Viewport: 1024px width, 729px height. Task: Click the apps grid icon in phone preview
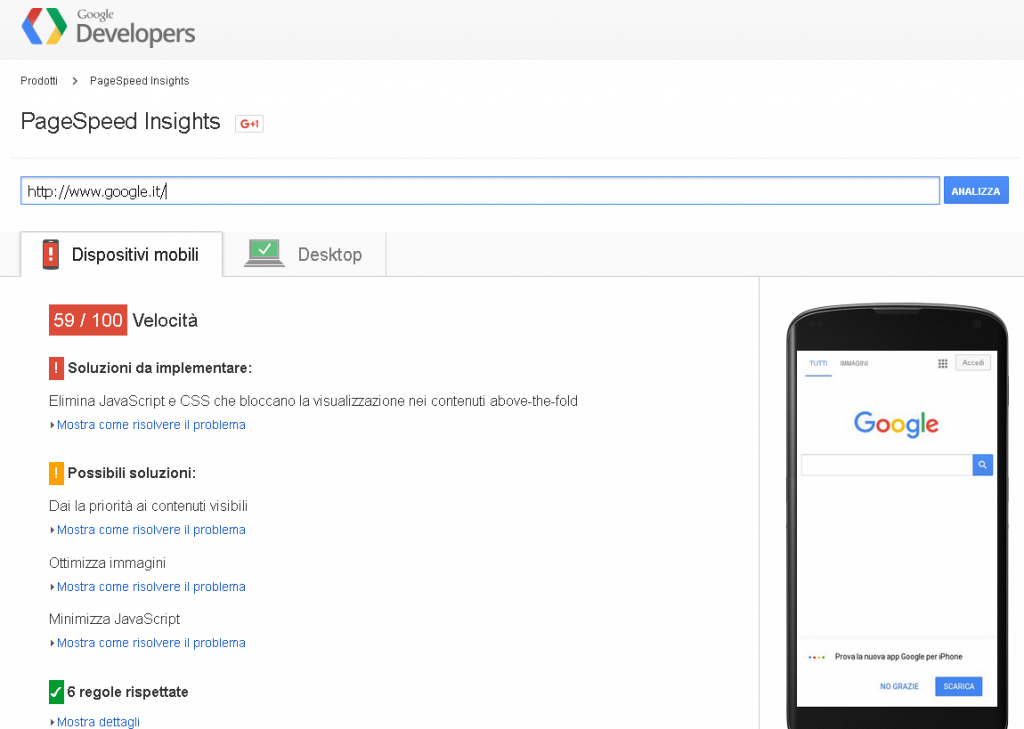tap(942, 363)
